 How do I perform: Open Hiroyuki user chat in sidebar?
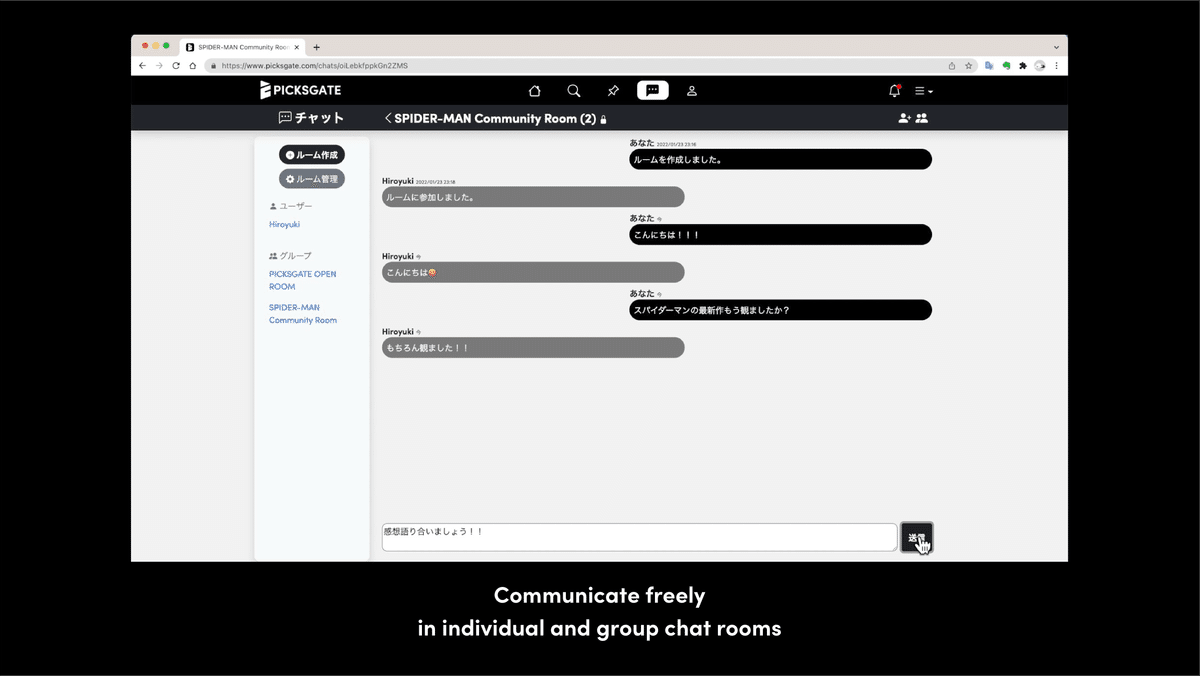(x=284, y=225)
